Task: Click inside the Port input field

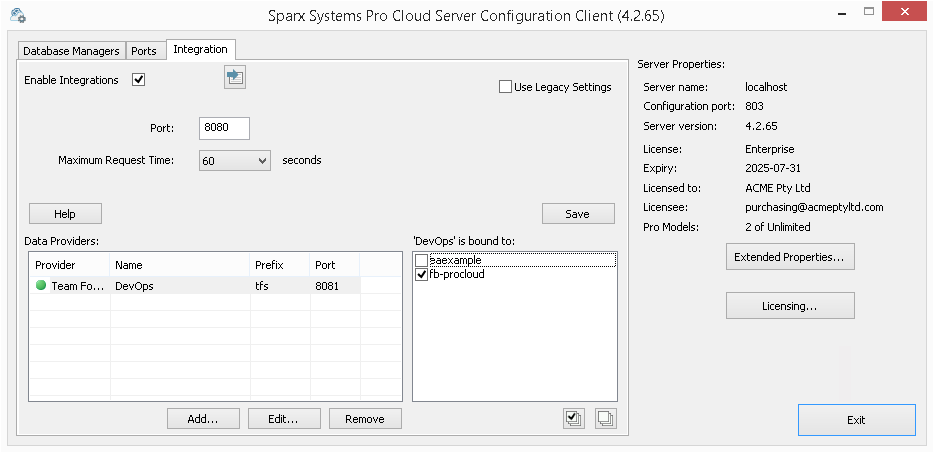Action: 224,128
